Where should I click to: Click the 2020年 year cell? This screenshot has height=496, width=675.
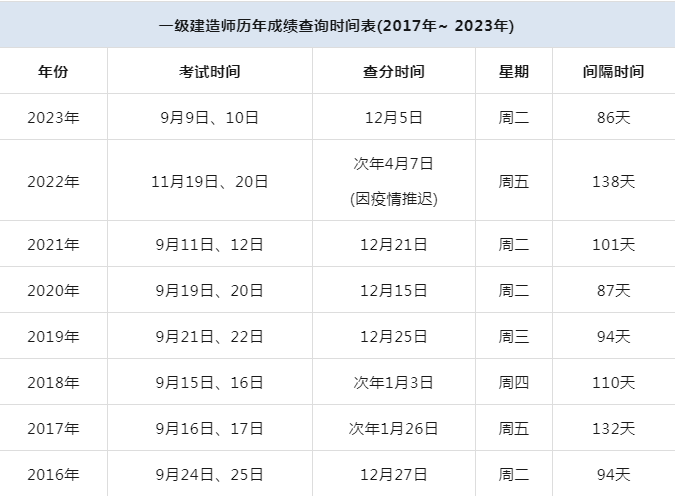[54, 290]
